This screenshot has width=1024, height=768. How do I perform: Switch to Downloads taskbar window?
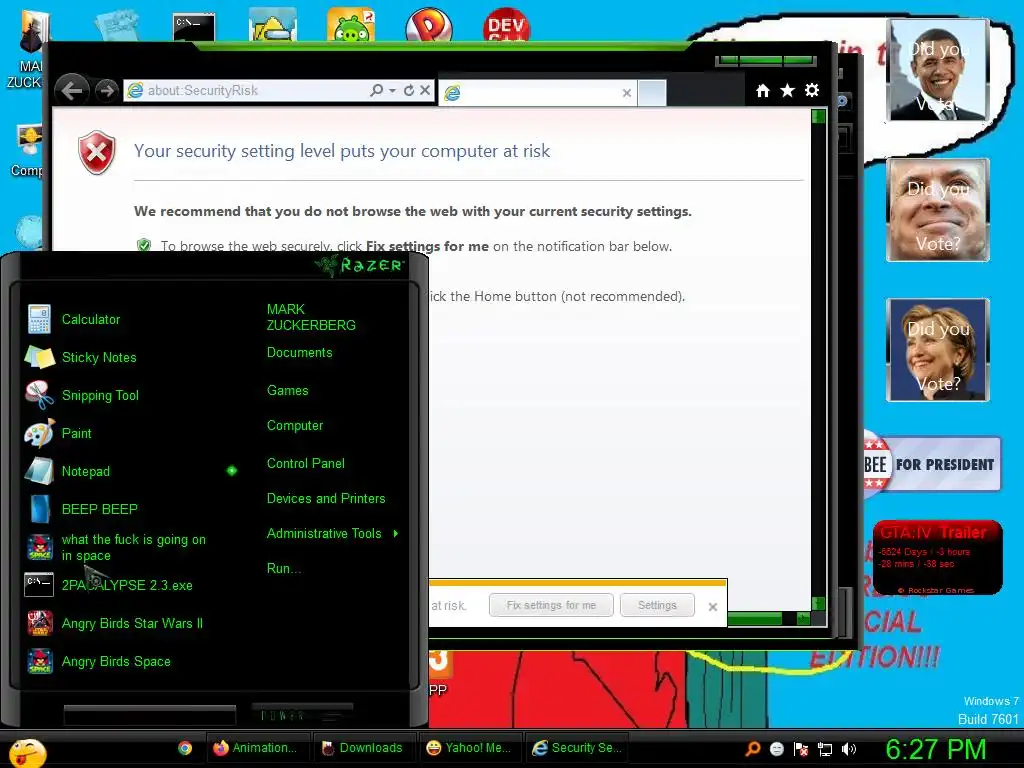tap(363, 748)
